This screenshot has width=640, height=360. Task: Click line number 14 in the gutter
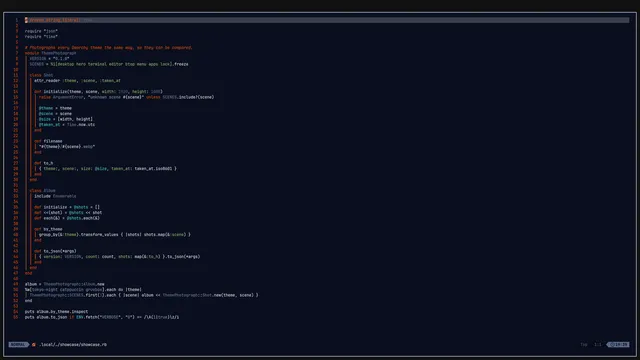pos(16,91)
